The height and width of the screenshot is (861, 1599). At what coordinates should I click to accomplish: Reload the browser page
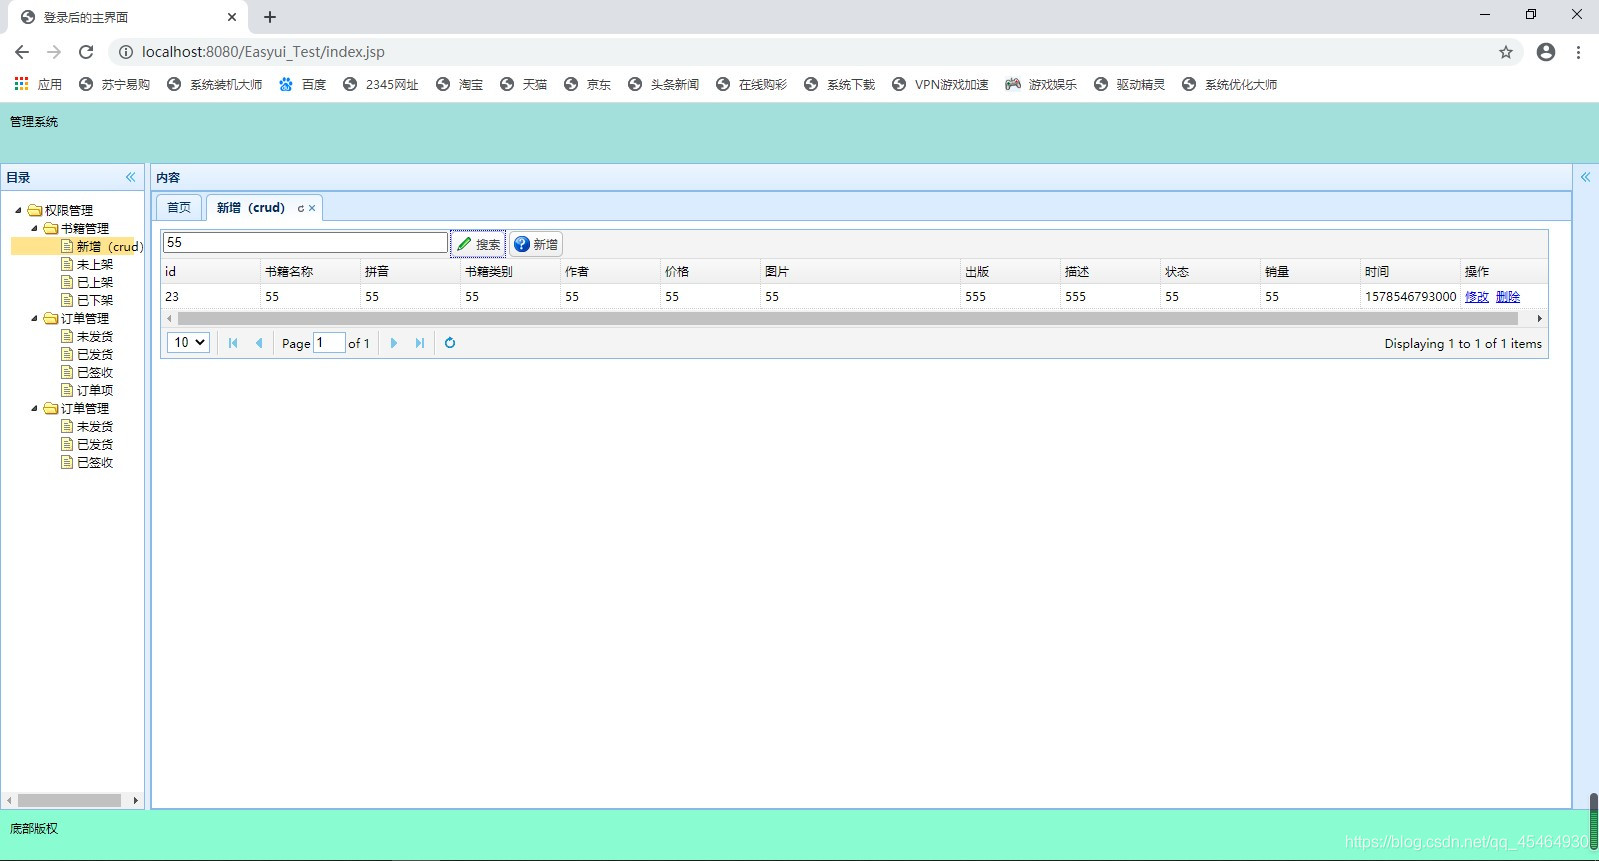tap(86, 52)
